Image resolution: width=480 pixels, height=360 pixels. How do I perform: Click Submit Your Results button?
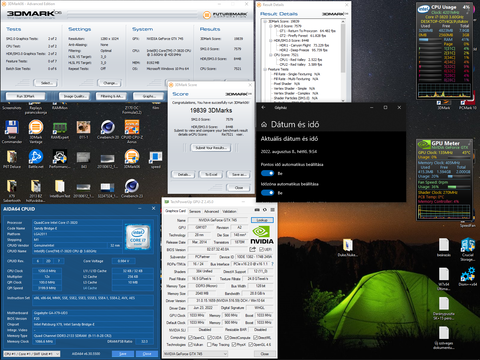click(x=211, y=148)
